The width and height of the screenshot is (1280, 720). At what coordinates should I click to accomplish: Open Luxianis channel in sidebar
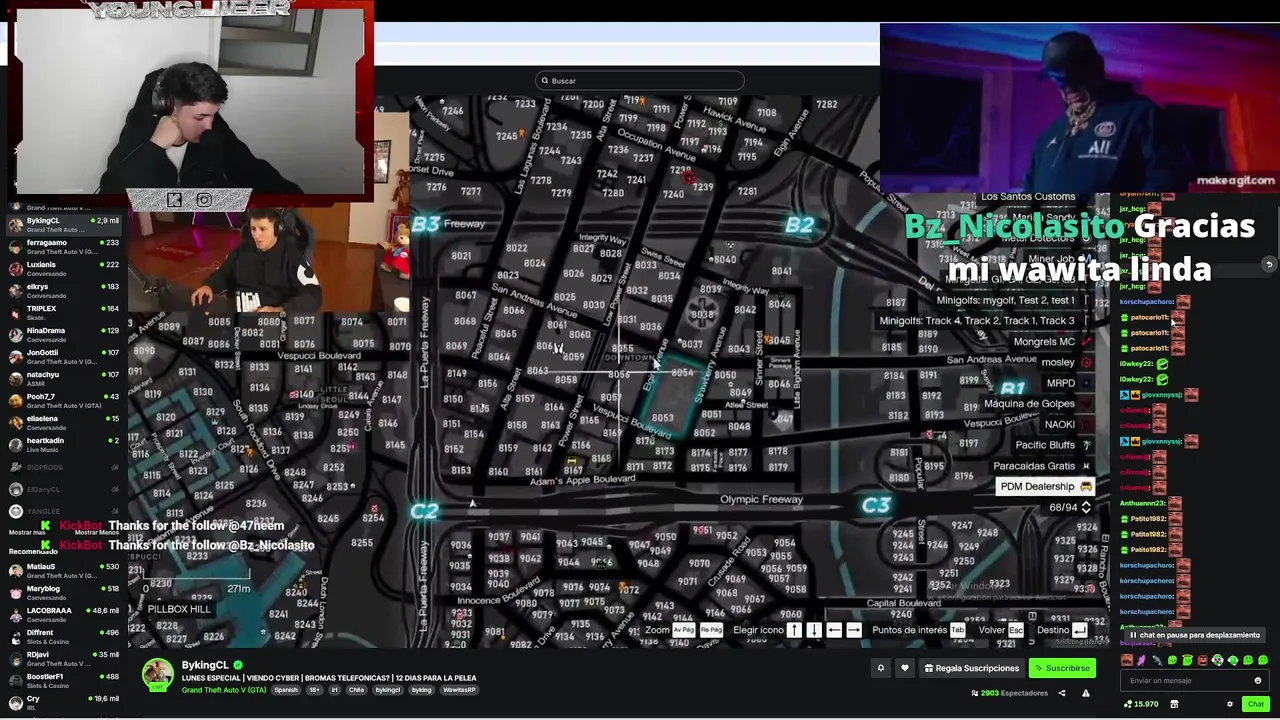point(64,269)
